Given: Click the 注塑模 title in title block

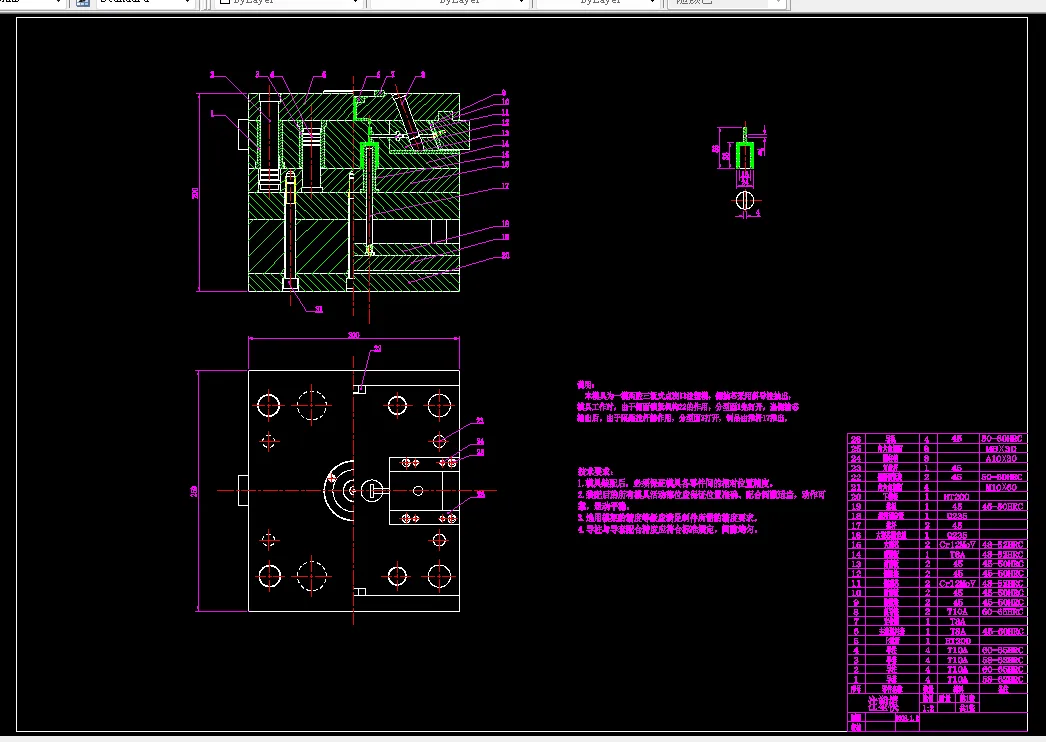Looking at the screenshot, I should click(x=883, y=703).
